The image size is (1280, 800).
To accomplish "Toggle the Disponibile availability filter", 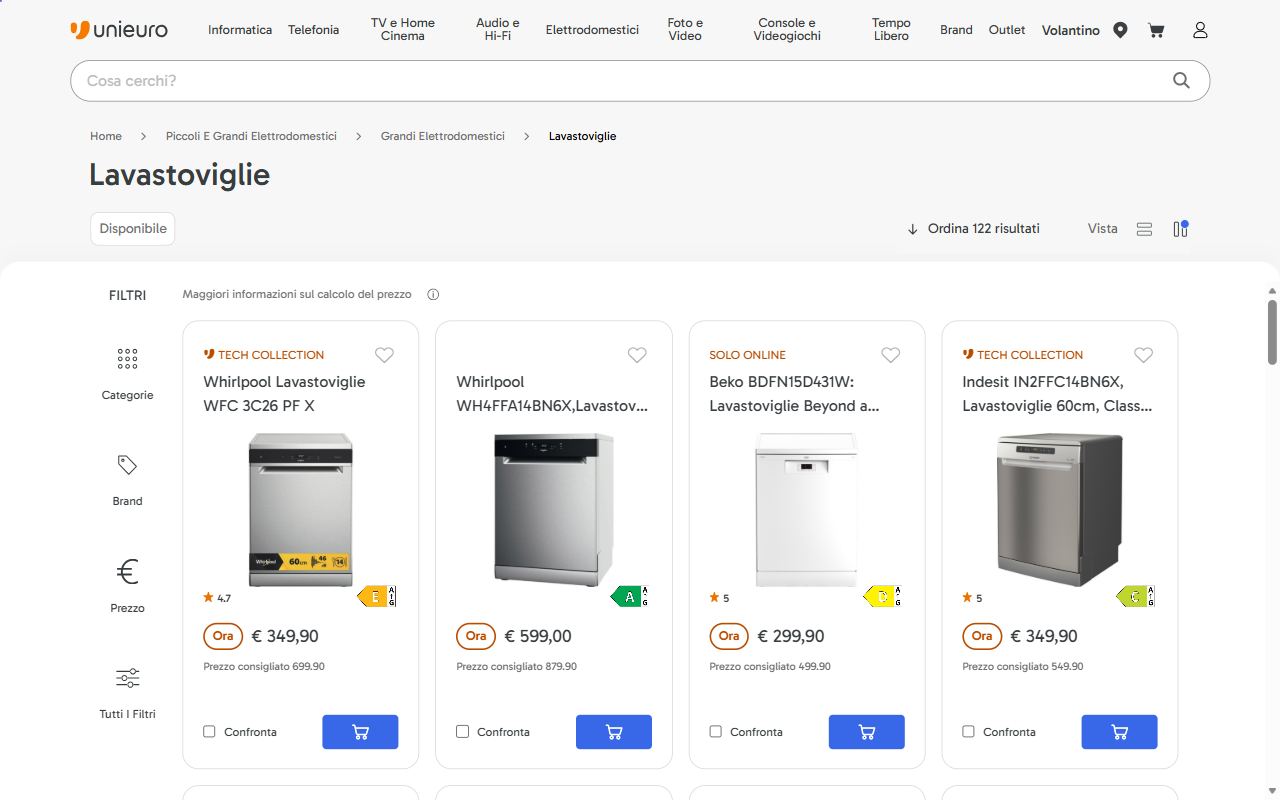I will point(133,228).
